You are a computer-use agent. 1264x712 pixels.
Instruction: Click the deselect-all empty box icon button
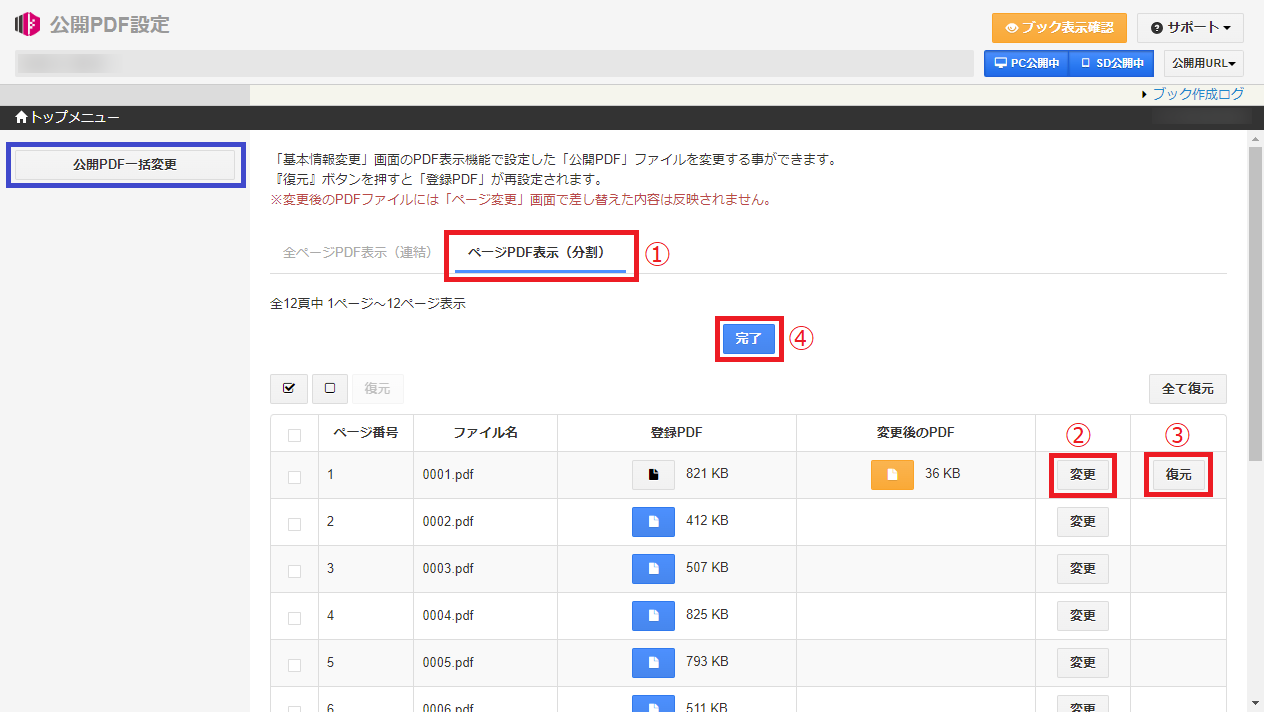tap(329, 388)
